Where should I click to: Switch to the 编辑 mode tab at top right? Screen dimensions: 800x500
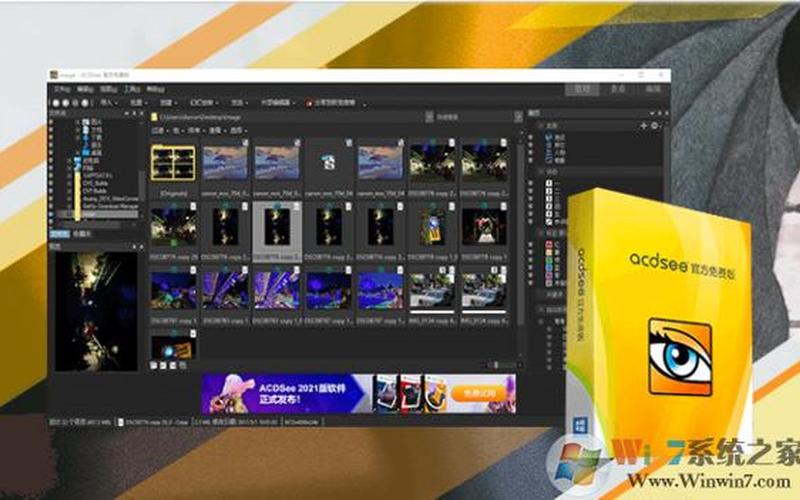[653, 89]
